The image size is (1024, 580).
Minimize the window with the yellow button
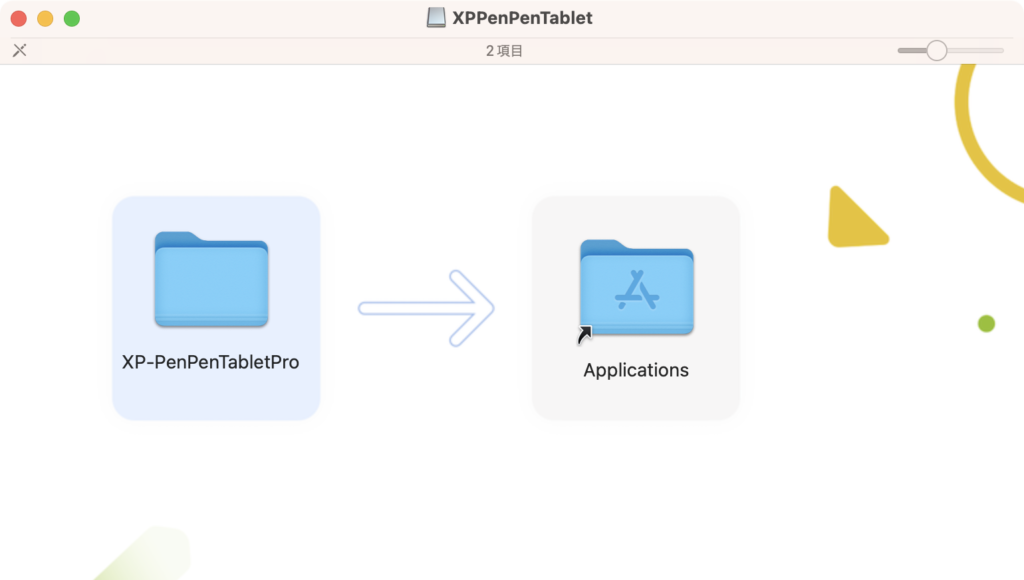[45, 18]
